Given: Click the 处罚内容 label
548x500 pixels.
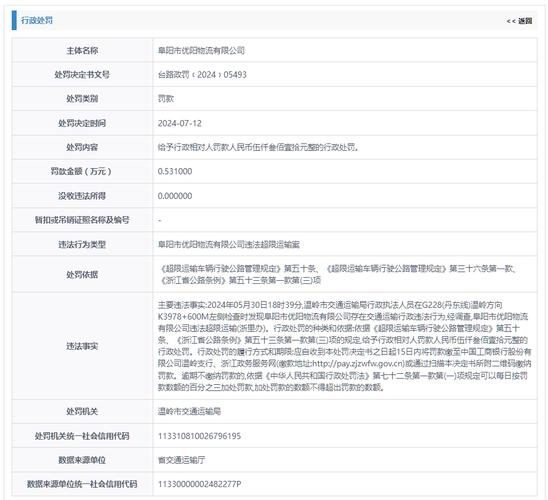Looking at the screenshot, I should tap(82, 147).
